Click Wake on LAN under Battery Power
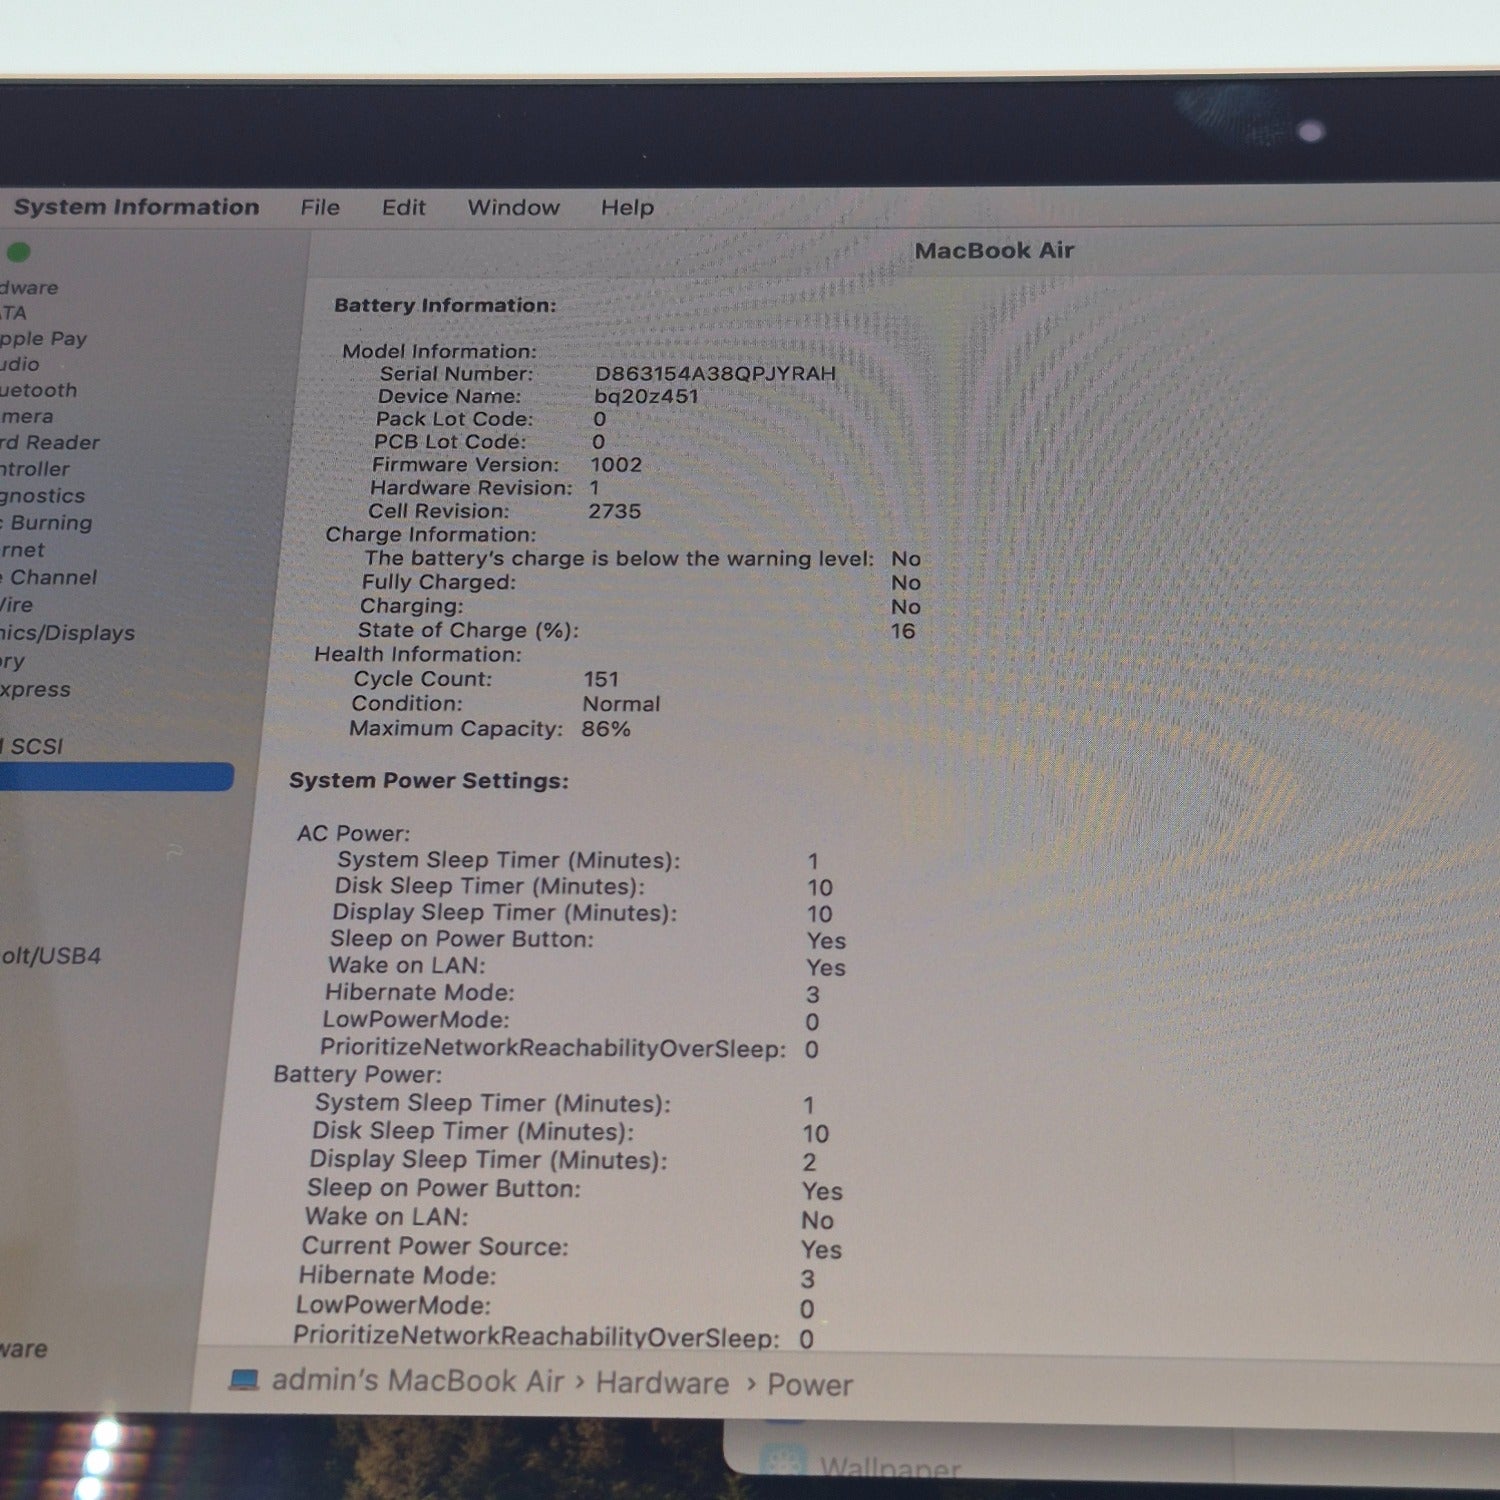 click(386, 1217)
